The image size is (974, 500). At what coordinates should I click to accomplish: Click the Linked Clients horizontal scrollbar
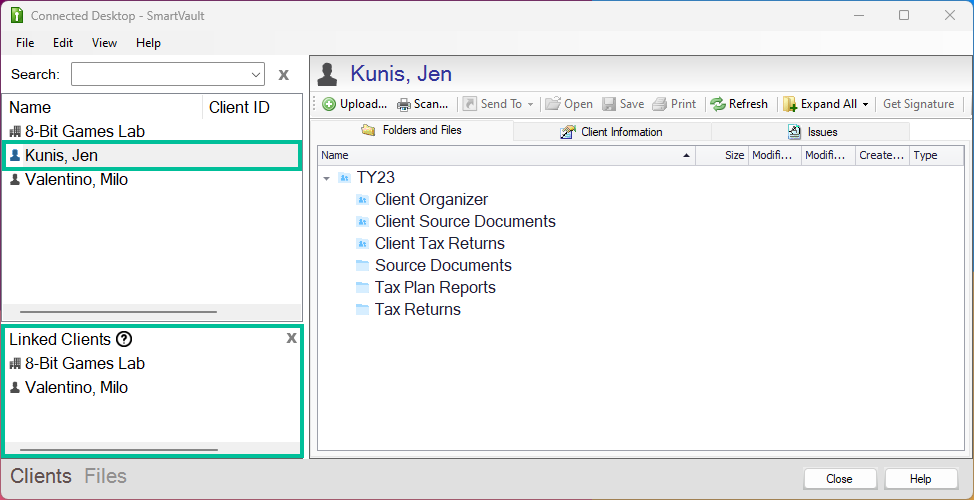(119, 450)
